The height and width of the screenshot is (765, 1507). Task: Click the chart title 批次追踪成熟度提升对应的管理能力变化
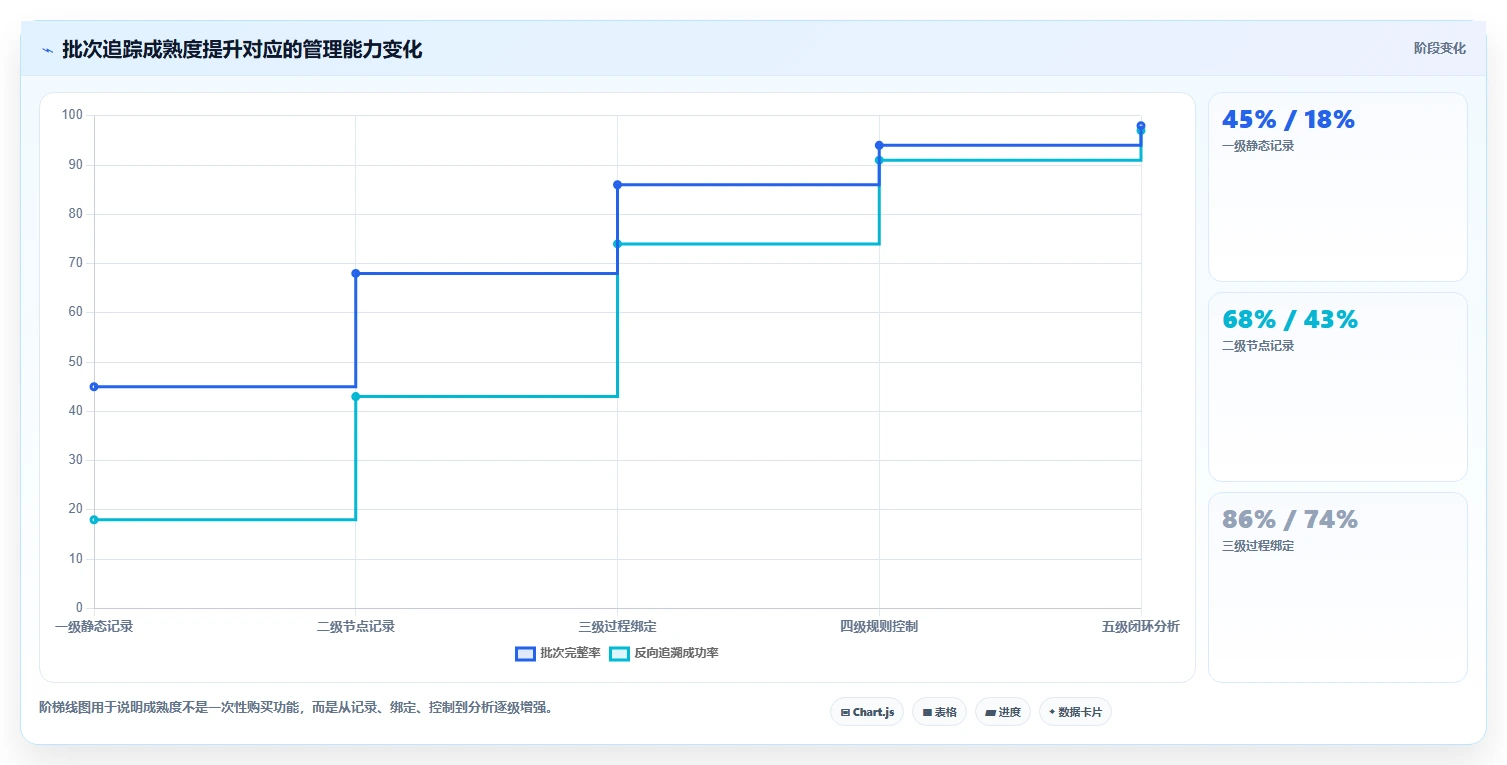coord(242,50)
